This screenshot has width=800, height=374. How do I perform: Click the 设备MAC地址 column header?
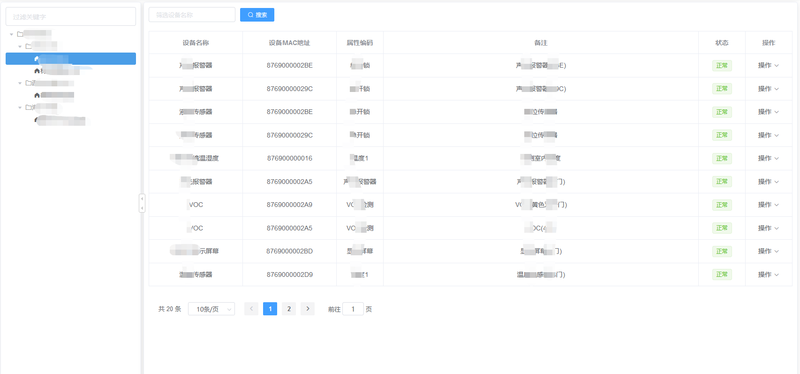289,43
